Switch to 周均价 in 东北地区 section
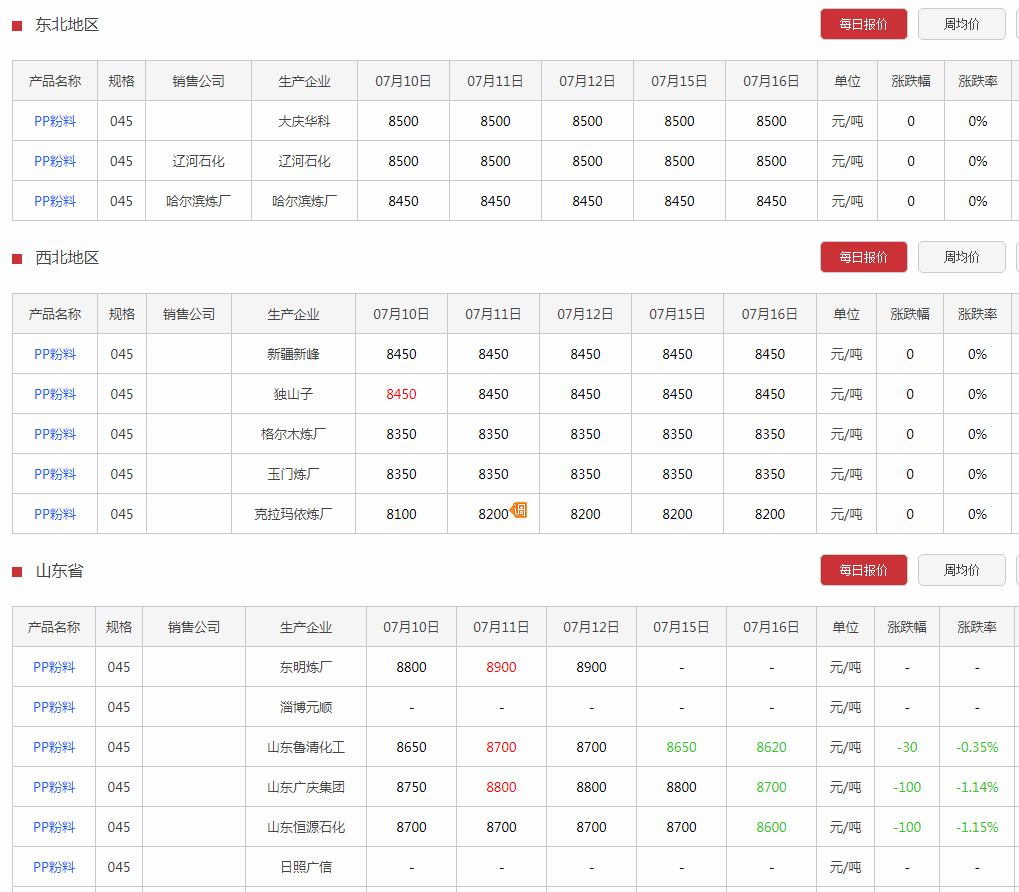The image size is (1019, 892). pos(961,24)
